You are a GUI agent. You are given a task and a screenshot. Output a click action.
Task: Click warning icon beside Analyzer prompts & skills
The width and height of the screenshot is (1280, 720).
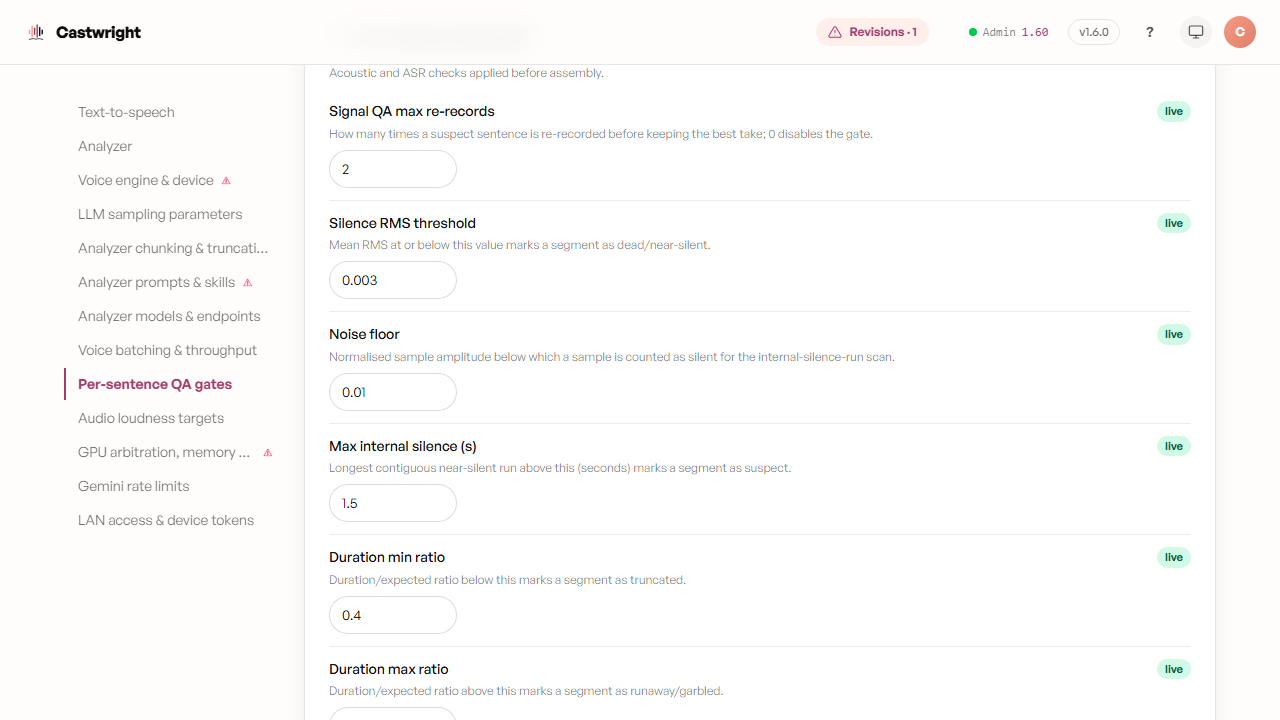point(248,283)
